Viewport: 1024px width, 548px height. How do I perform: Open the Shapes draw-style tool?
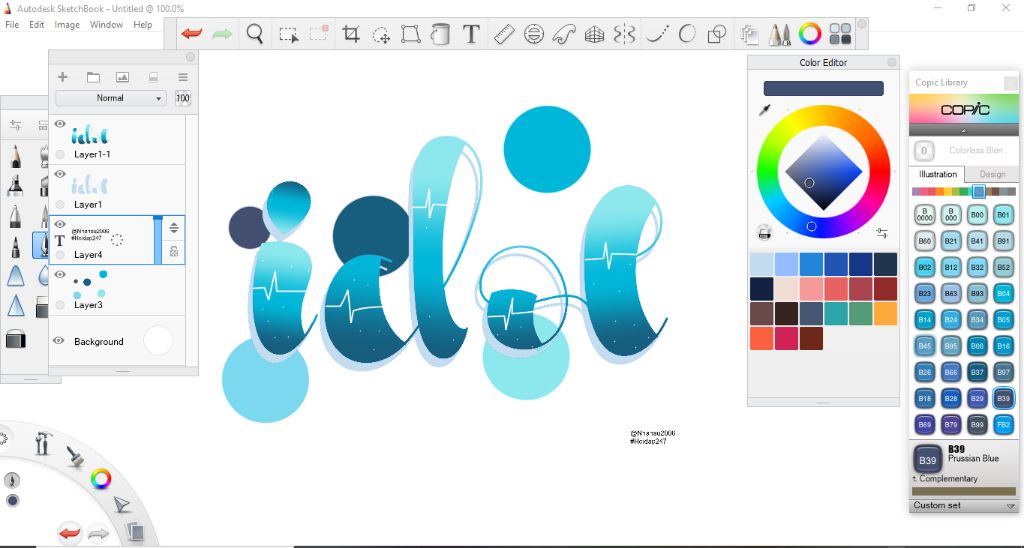pos(717,34)
